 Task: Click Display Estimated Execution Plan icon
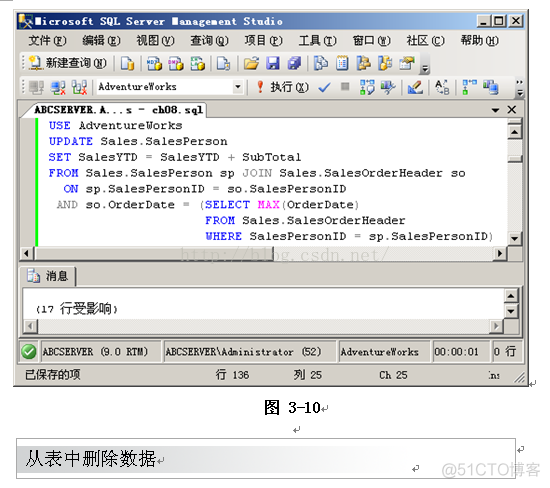pos(367,87)
